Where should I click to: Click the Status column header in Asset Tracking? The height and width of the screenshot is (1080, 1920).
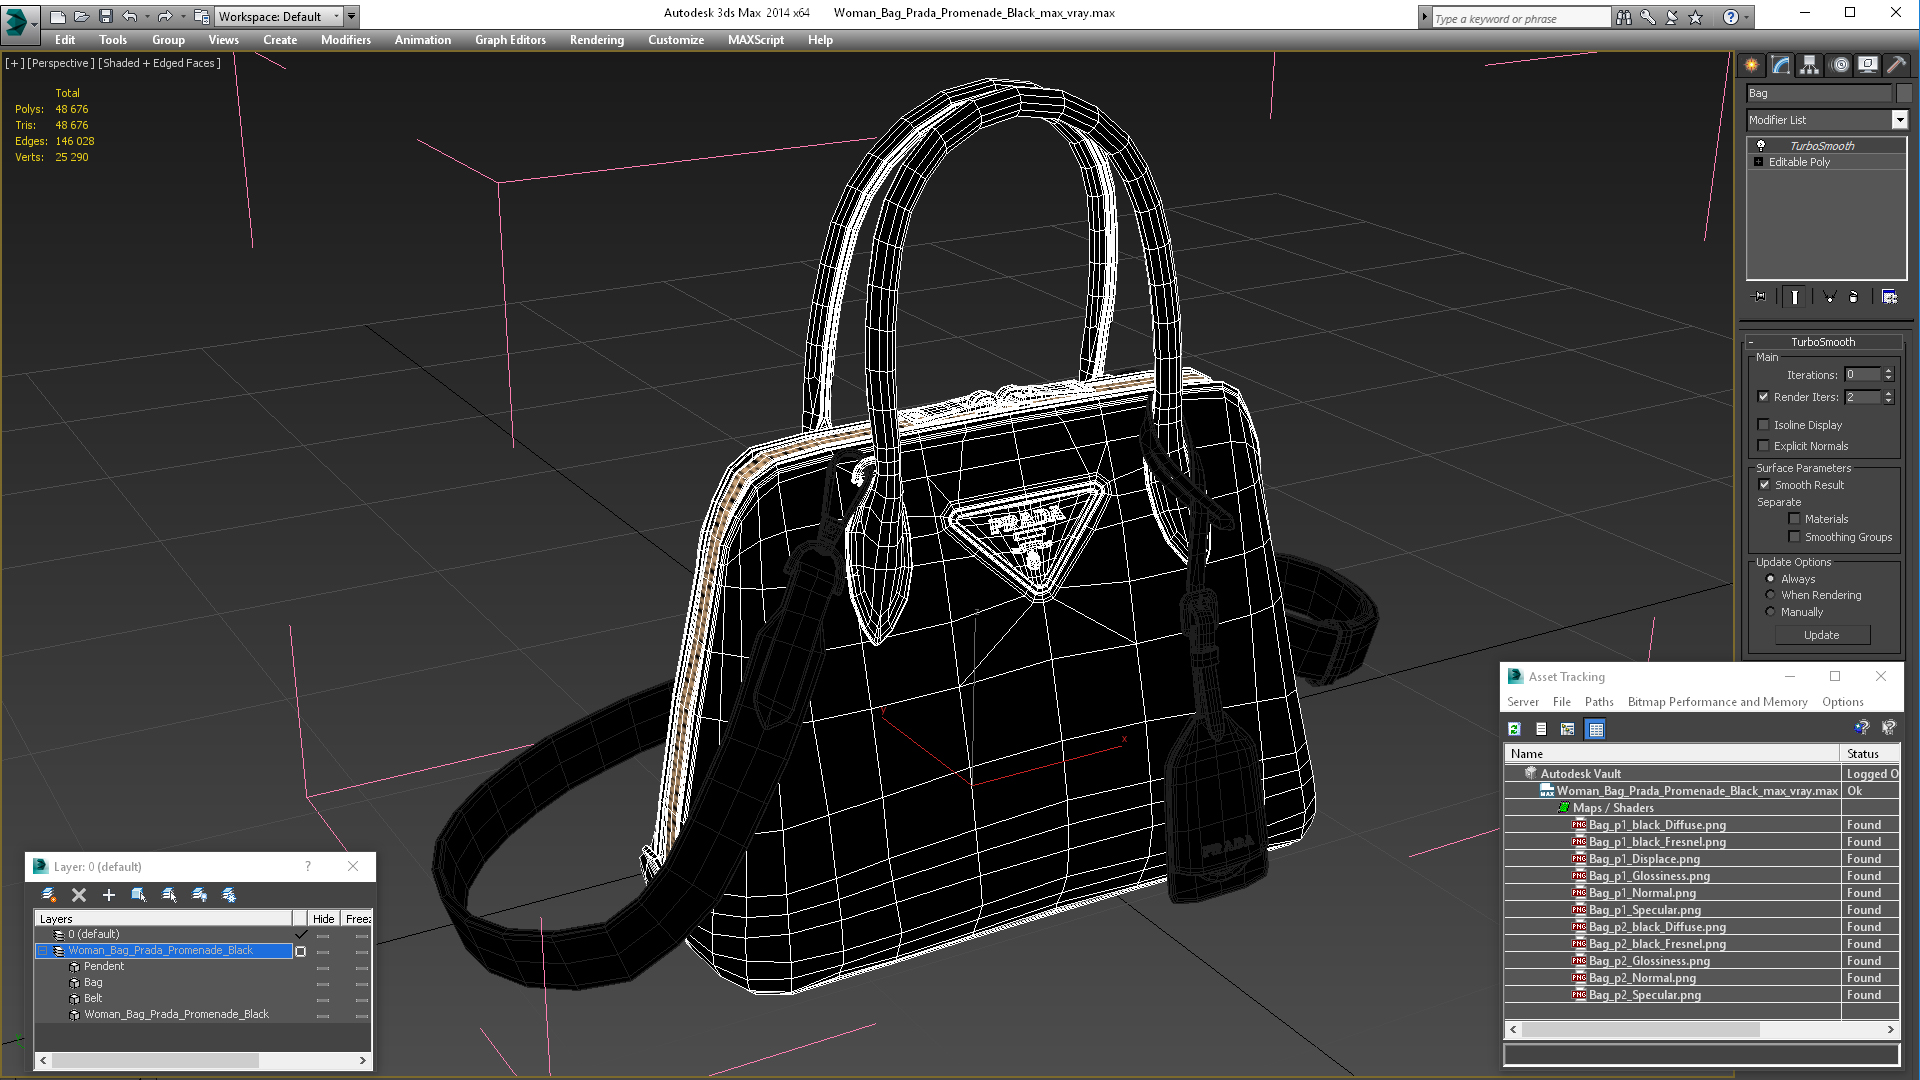[x=1868, y=754]
